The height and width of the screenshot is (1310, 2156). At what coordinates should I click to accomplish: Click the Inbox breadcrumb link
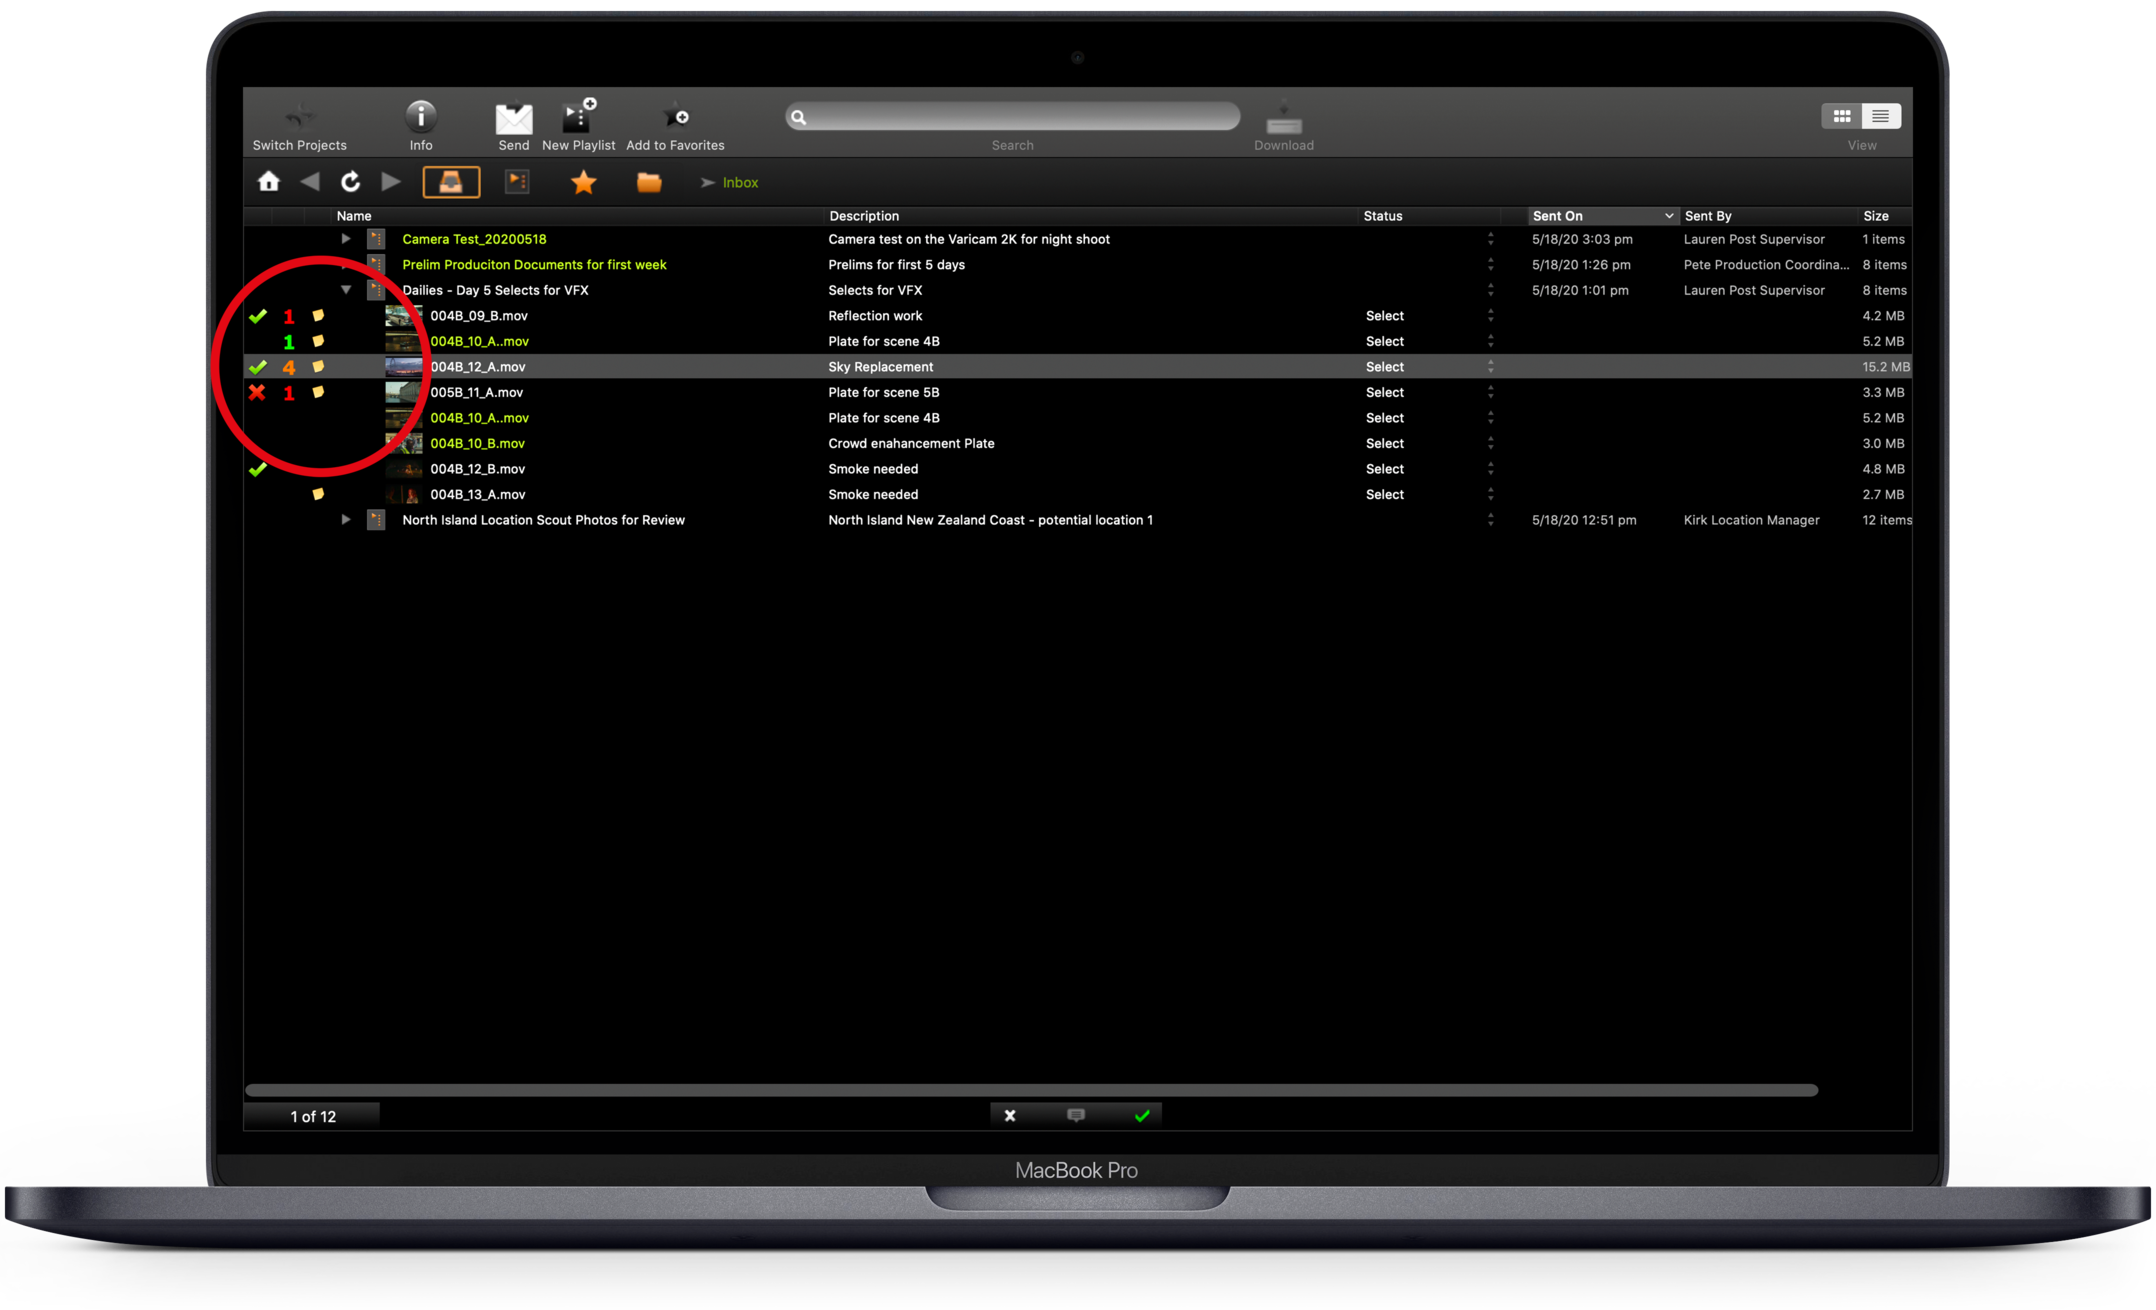pyautogui.click(x=740, y=183)
